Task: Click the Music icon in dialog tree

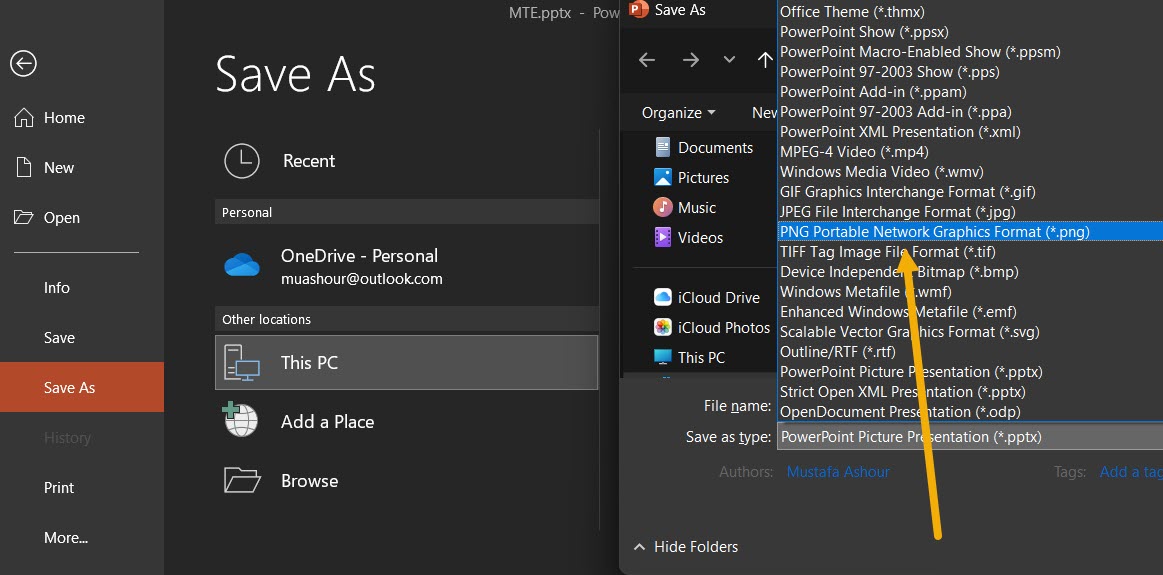Action: 662,207
